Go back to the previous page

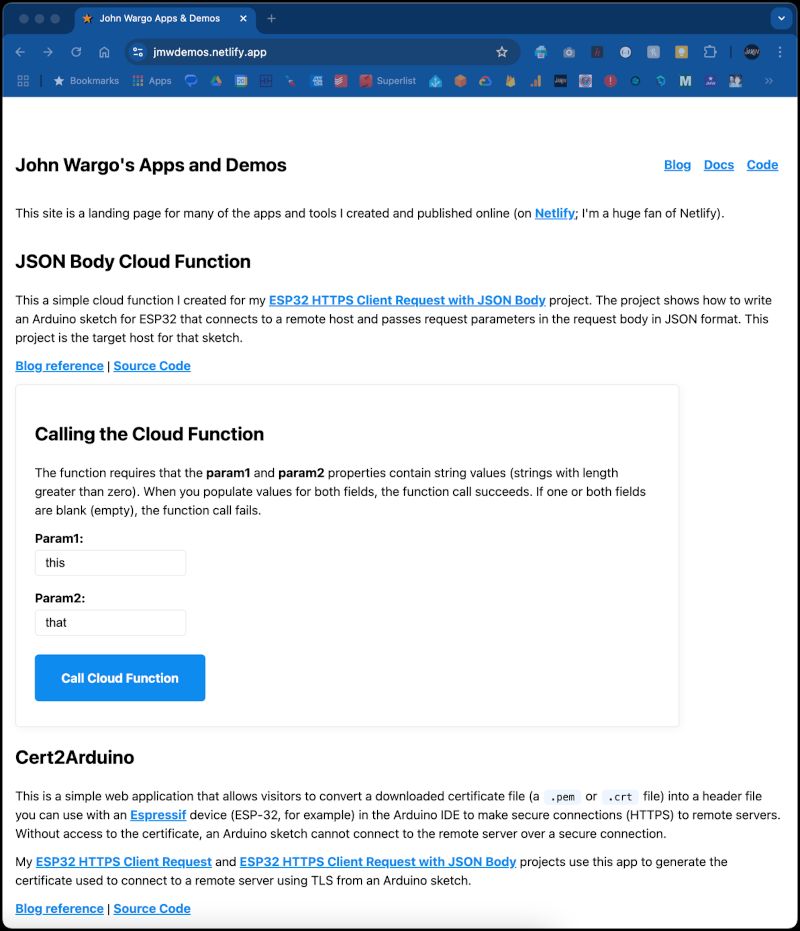[x=20, y=52]
